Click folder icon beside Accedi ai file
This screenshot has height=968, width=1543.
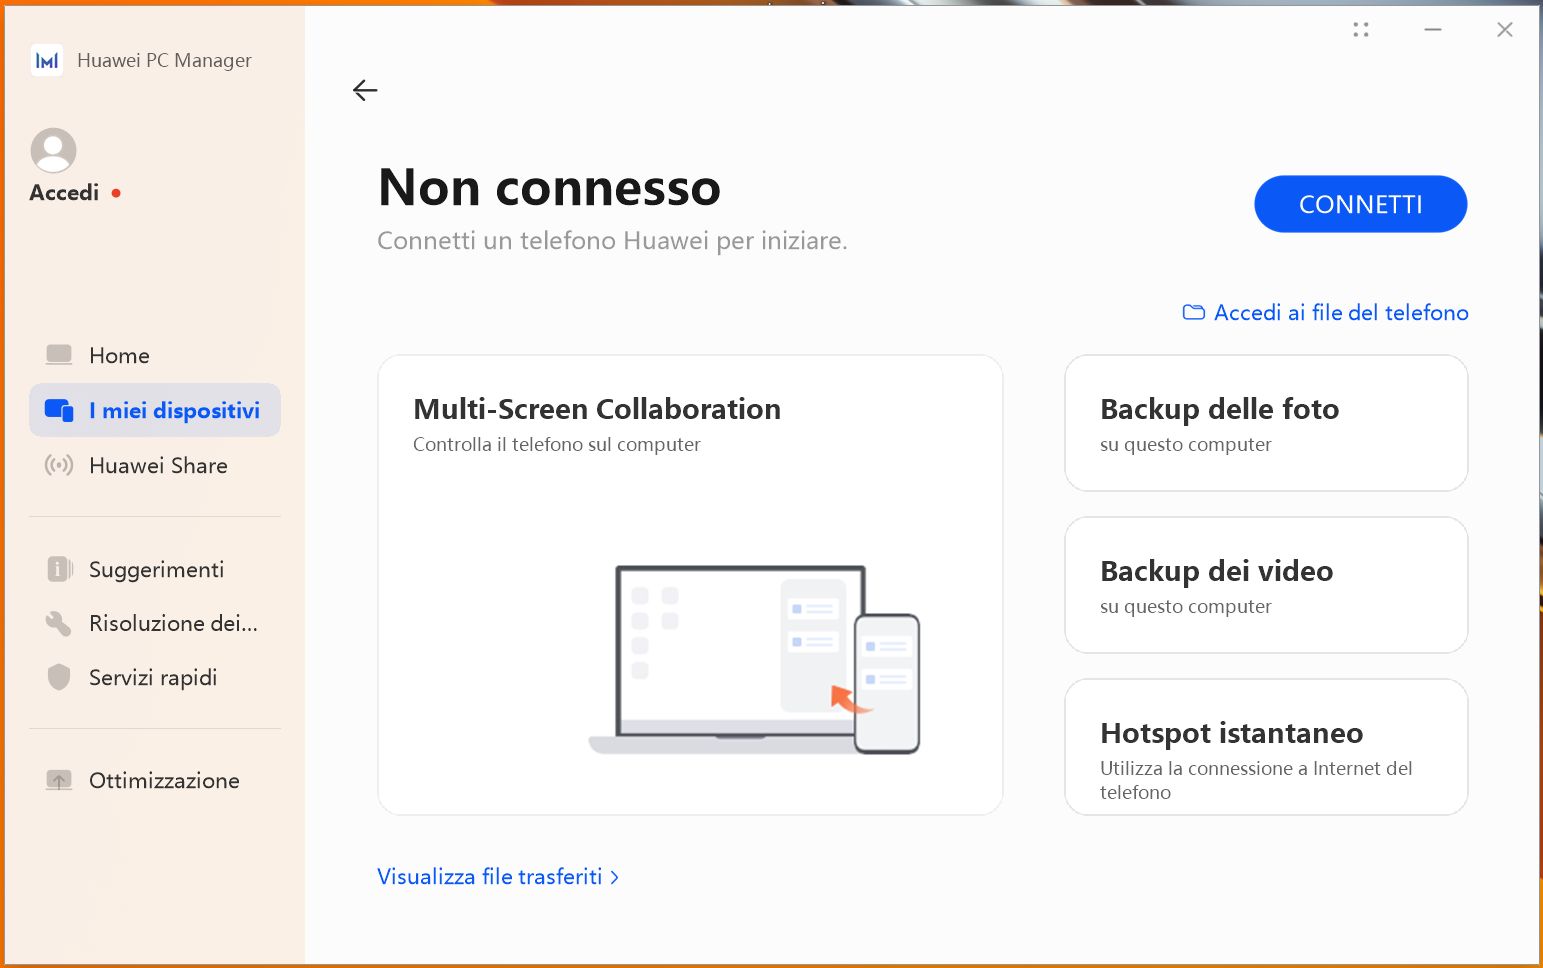(x=1194, y=312)
